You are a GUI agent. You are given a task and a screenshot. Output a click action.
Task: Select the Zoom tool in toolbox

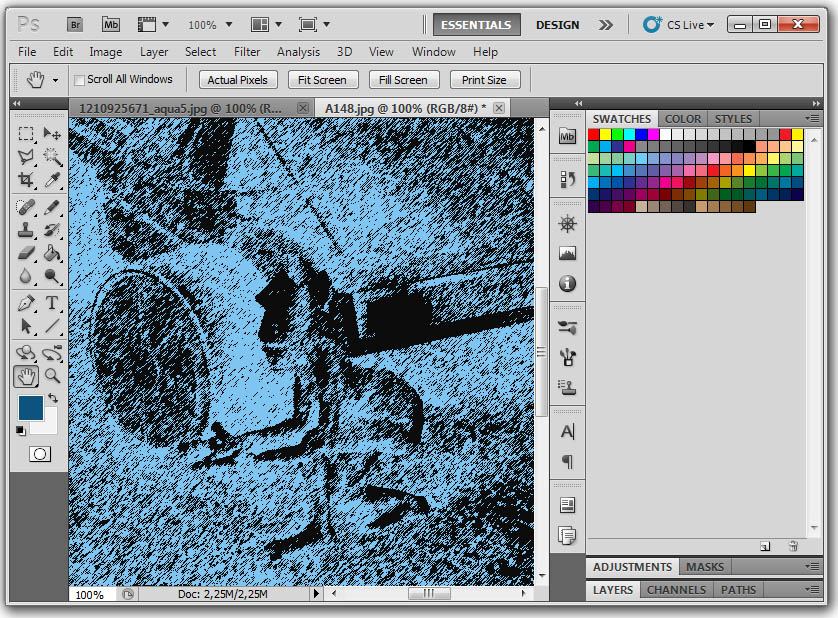click(x=52, y=376)
